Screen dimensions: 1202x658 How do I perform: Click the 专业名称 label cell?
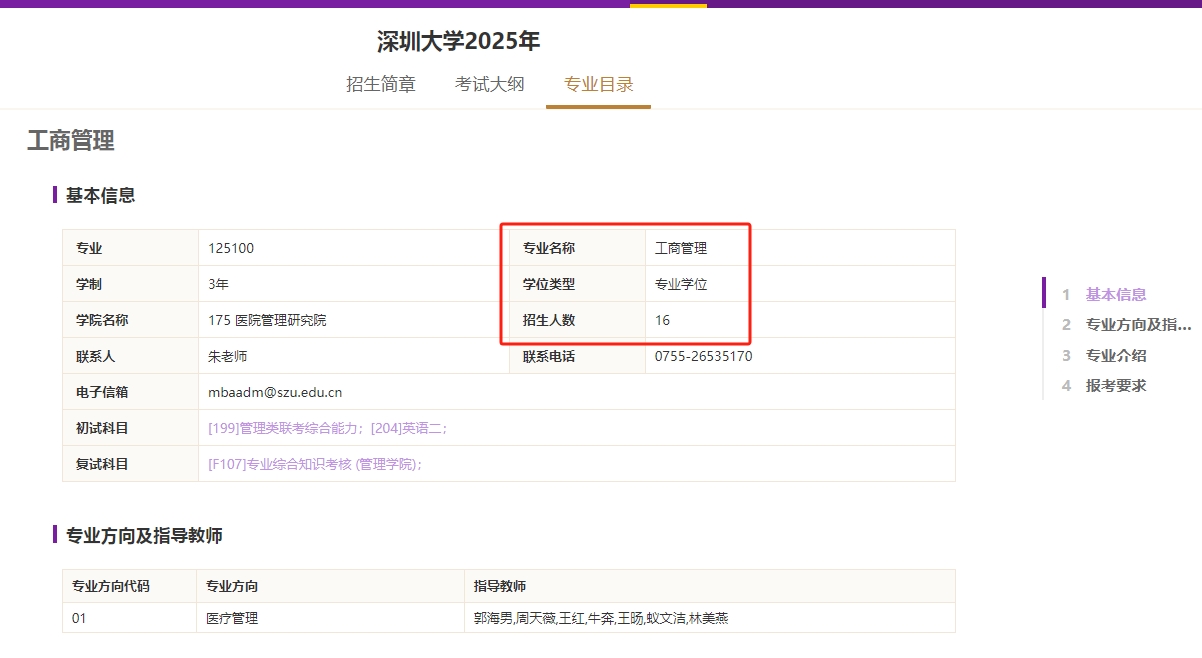[577, 248]
